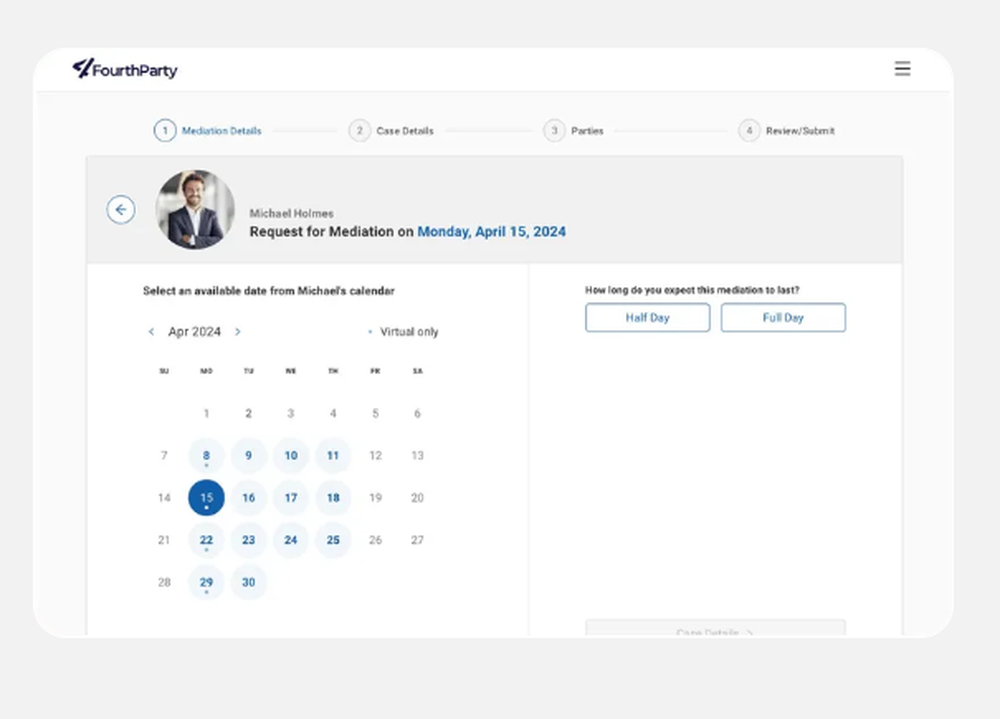
Task: Select April 11 on the calendar
Action: tap(333, 456)
